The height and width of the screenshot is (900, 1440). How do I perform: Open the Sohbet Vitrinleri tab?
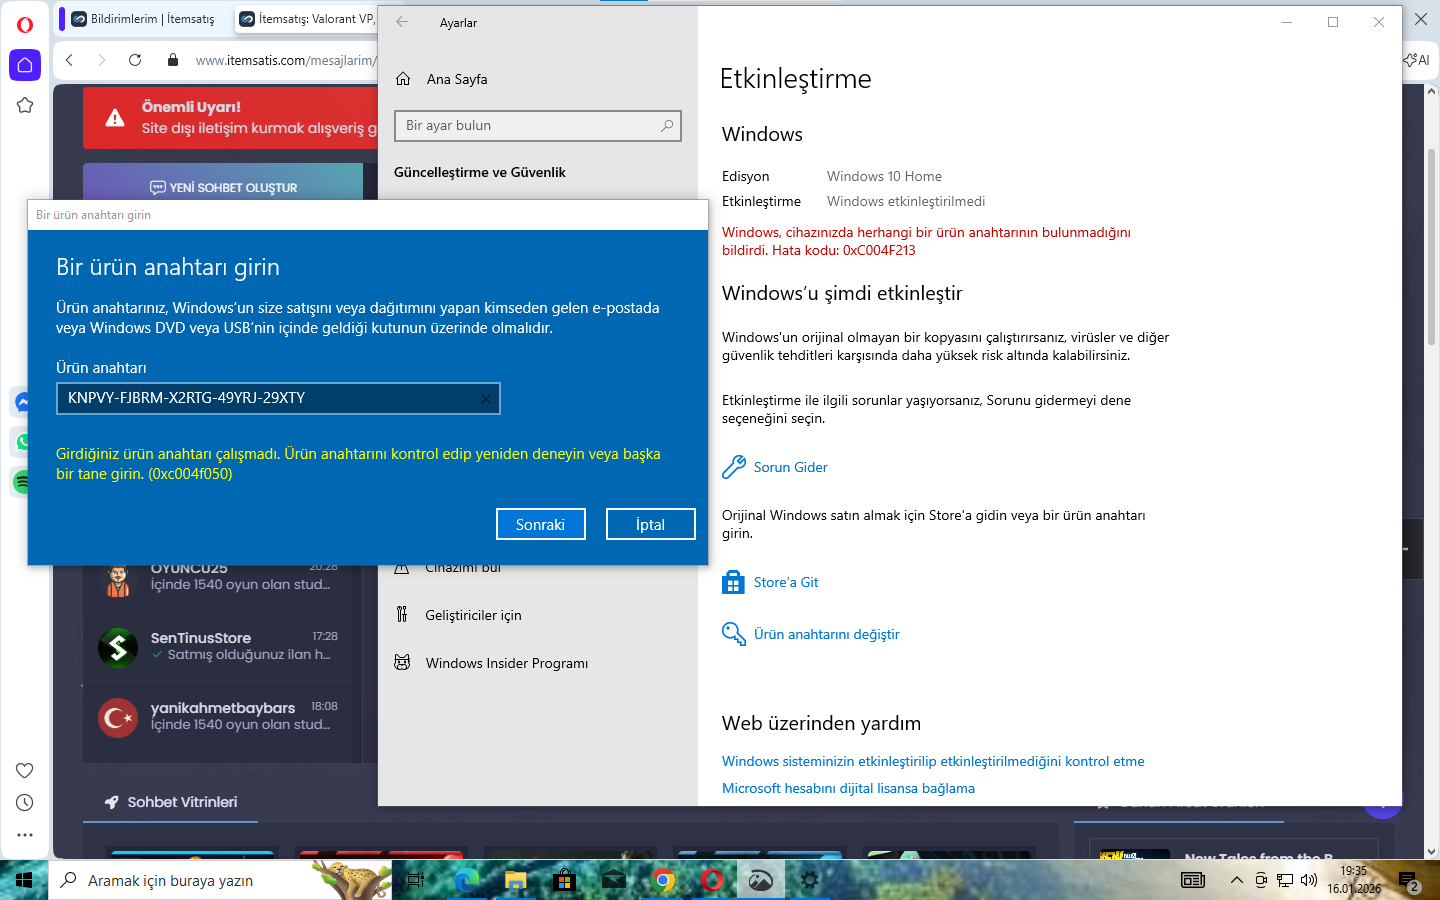click(171, 802)
